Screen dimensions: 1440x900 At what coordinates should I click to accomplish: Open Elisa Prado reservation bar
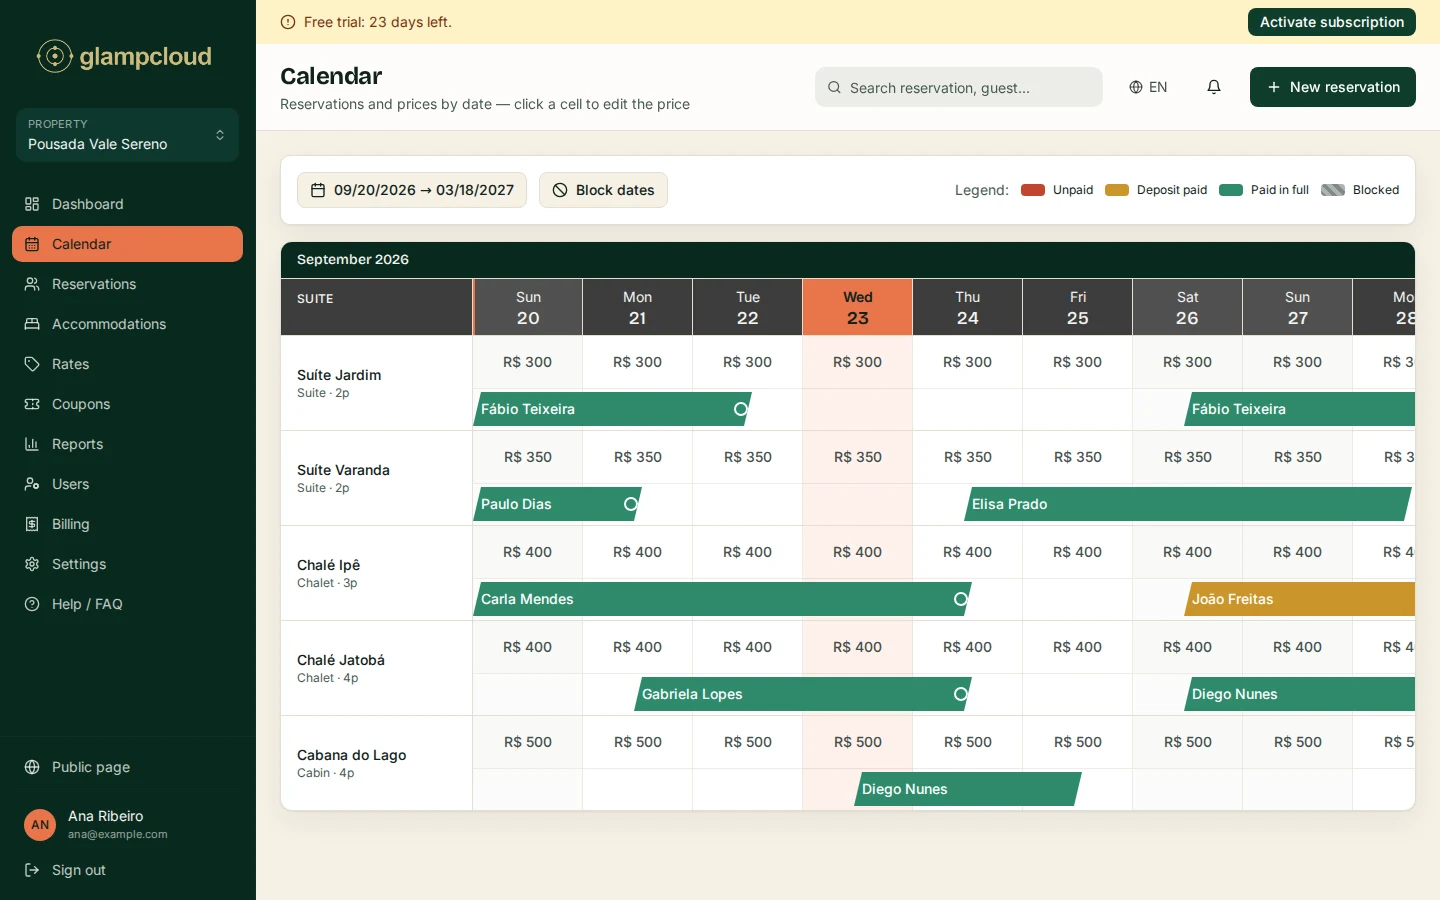pos(1188,504)
